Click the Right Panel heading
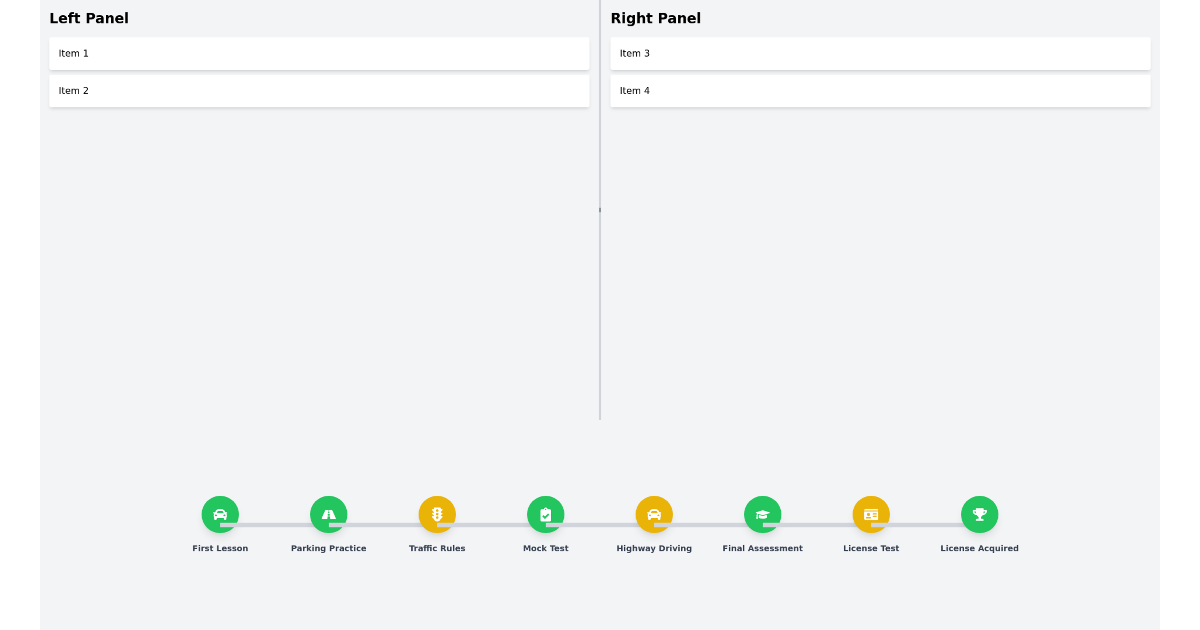The width and height of the screenshot is (1200, 630). click(x=655, y=18)
